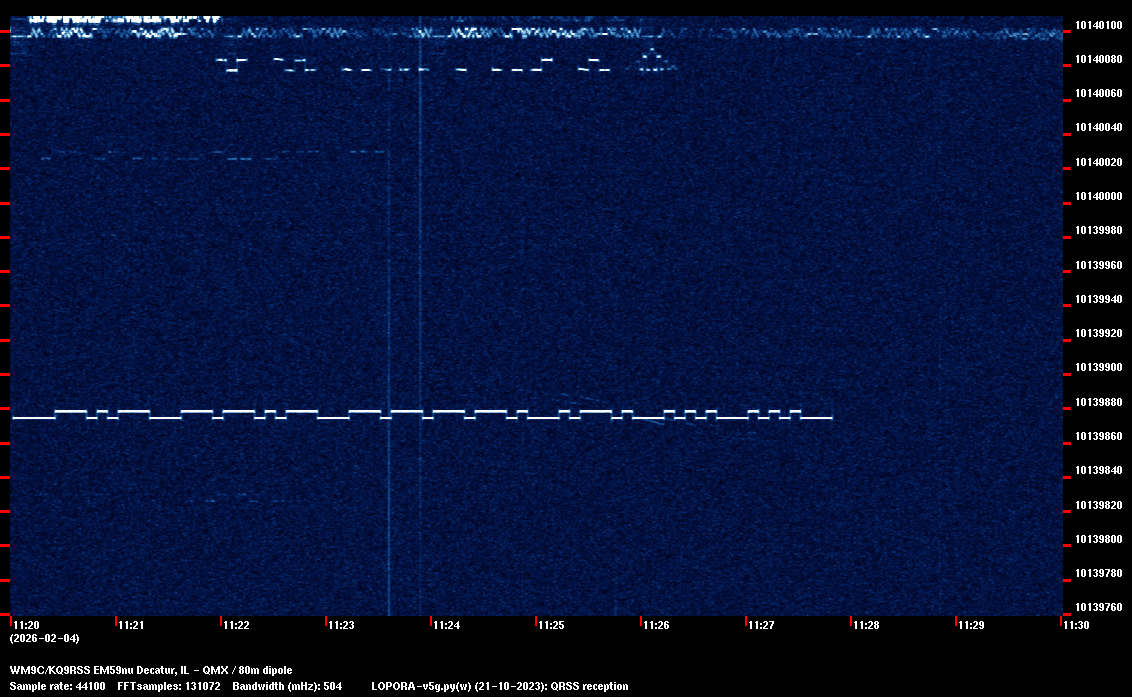The width and height of the screenshot is (1132, 697).
Task: Select the 11:30 time marker
Action: (x=1076, y=625)
